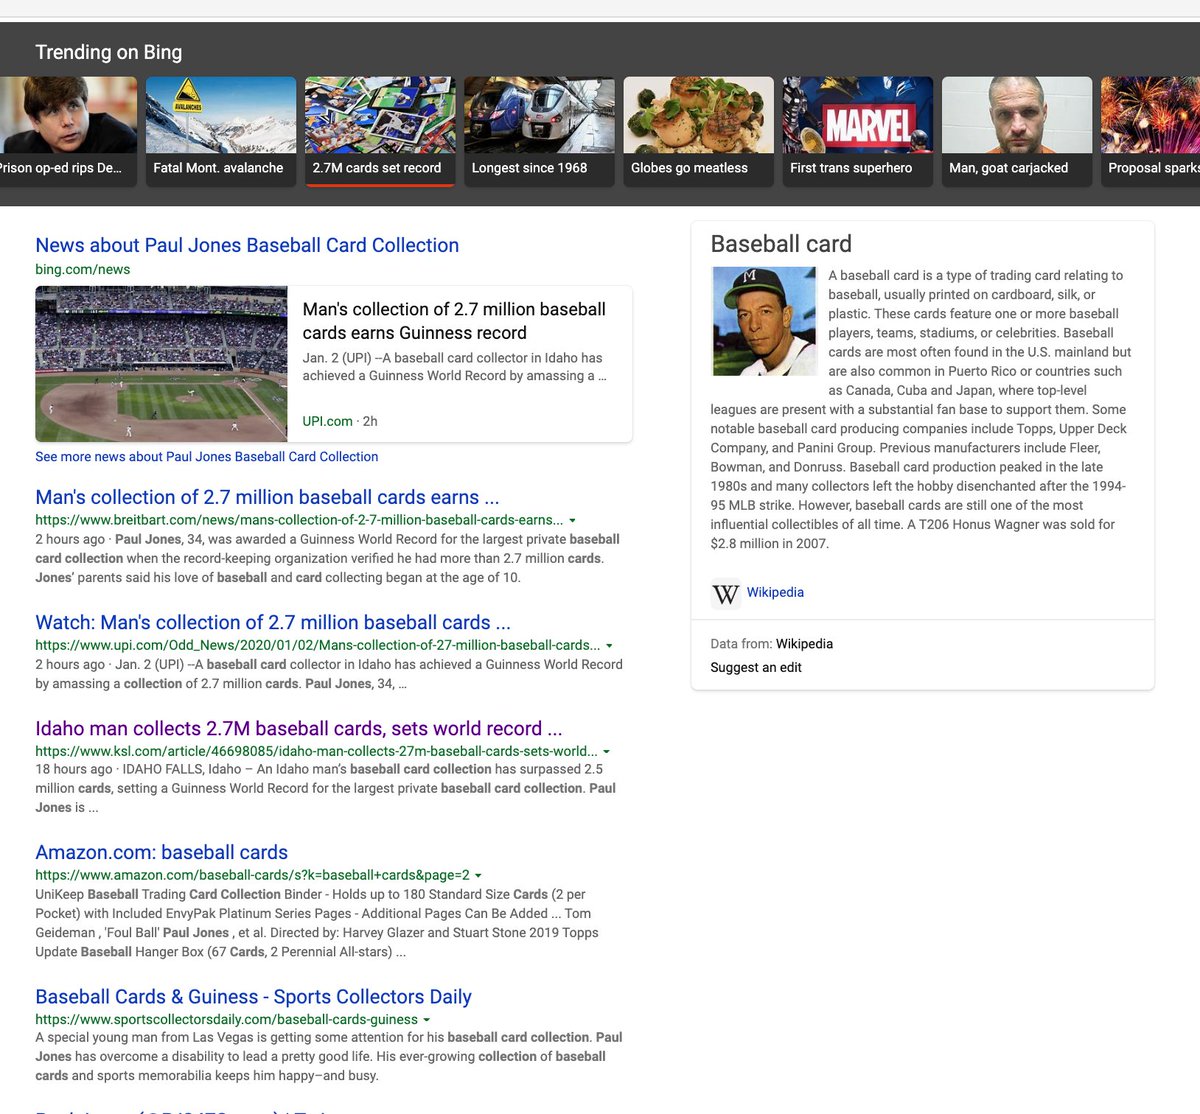Open result 'Watch: Man's collection of 2.7 million baseball cards ...'
Screen dimensions: 1200x1114
[x=273, y=622]
